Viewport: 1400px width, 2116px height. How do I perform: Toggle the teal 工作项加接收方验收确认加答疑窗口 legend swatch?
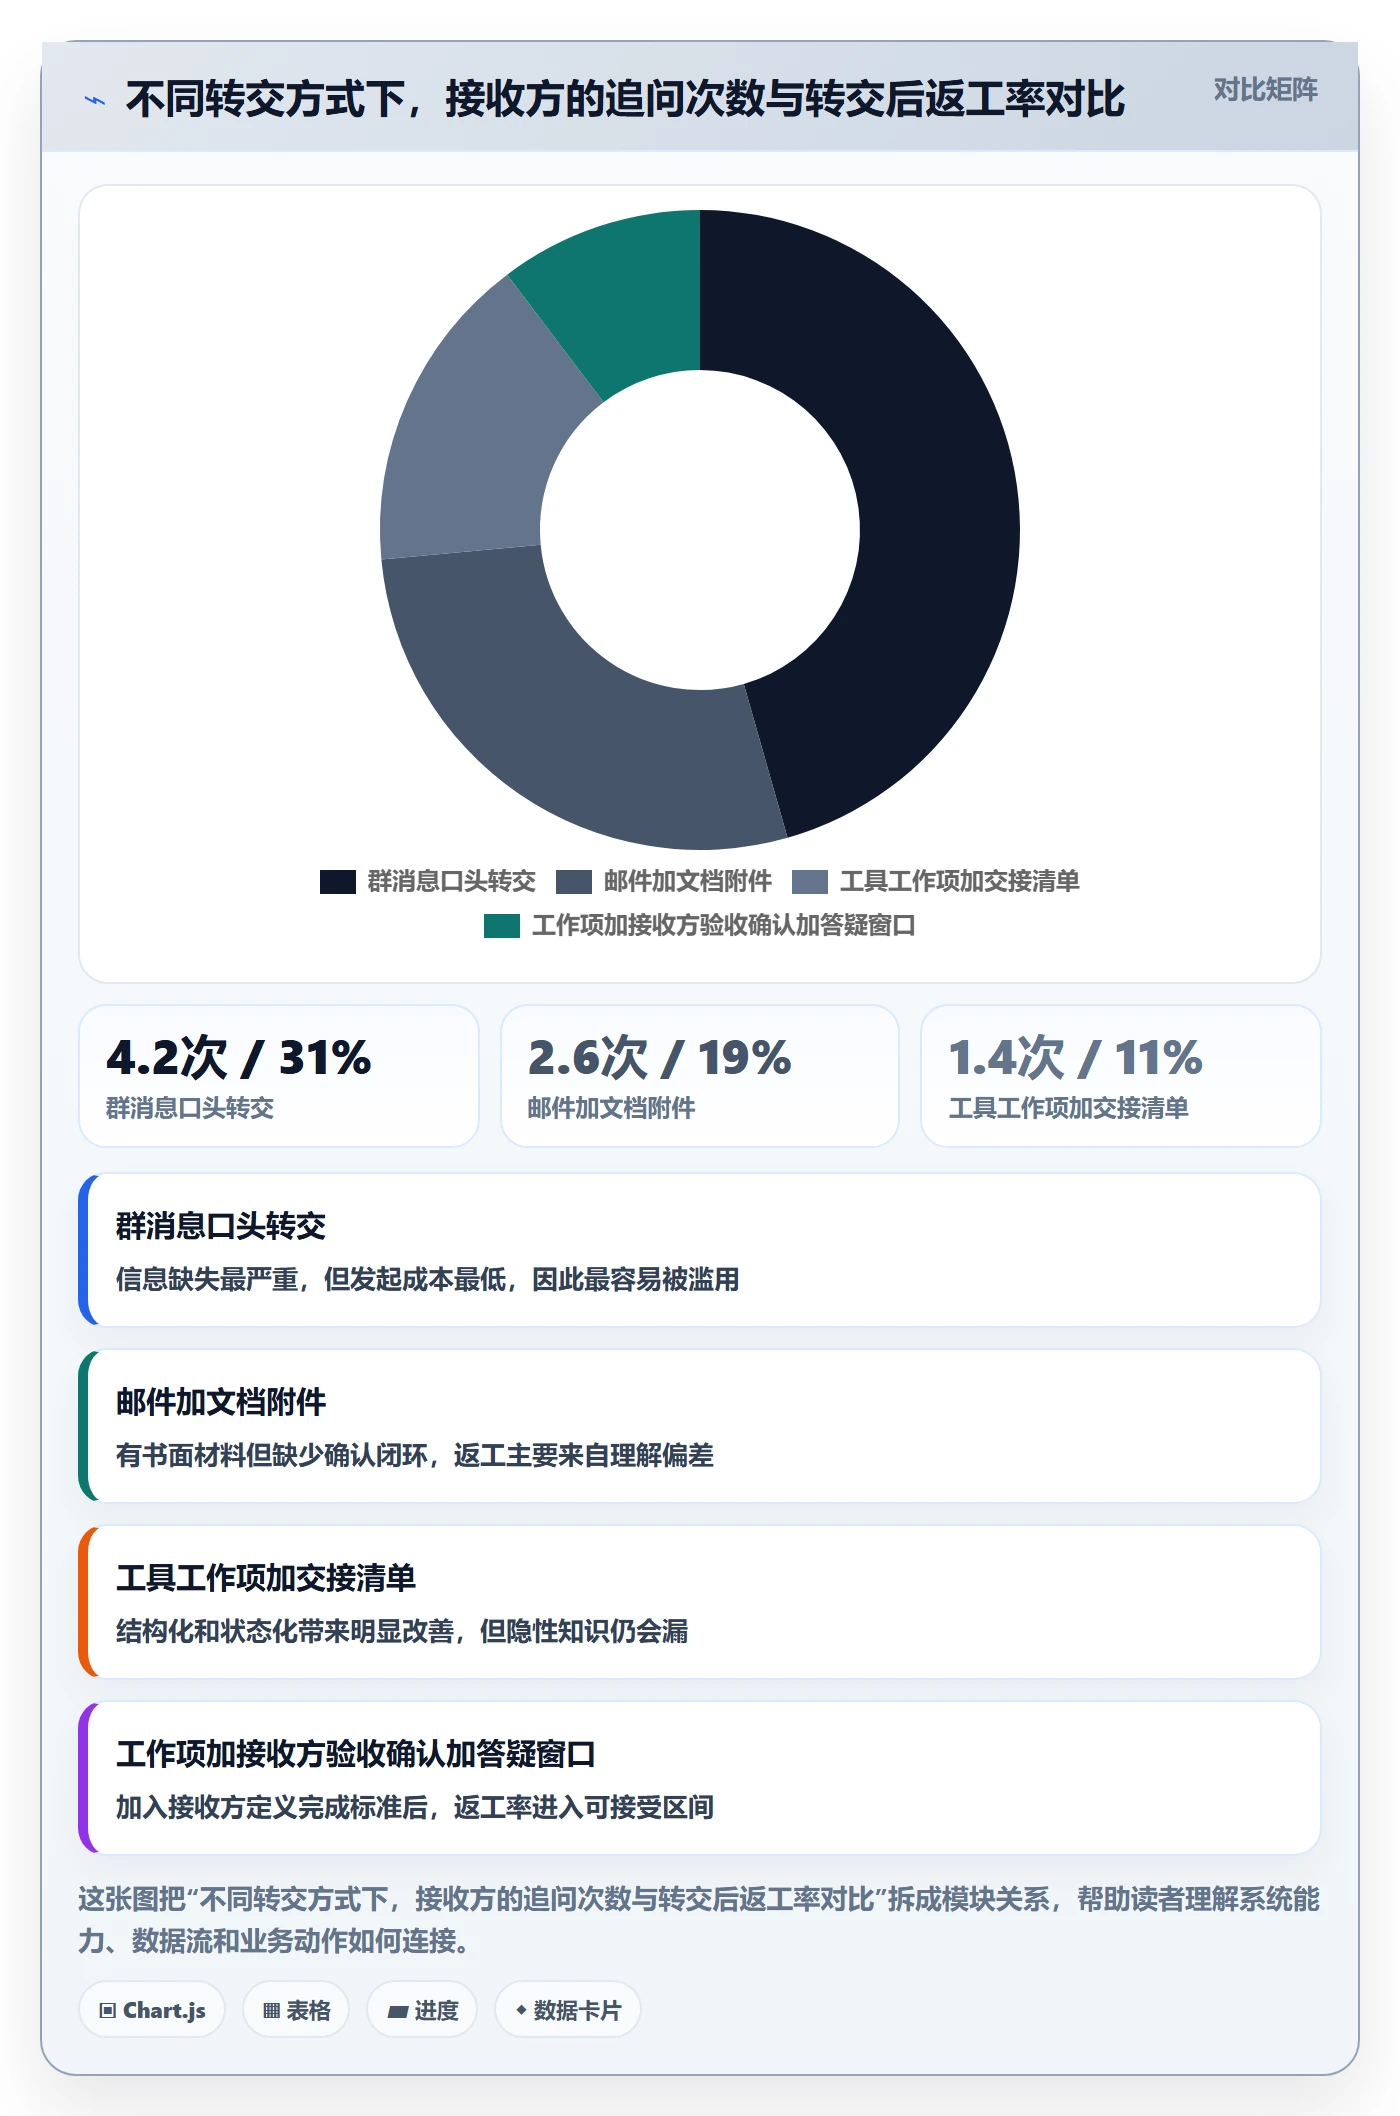click(501, 926)
